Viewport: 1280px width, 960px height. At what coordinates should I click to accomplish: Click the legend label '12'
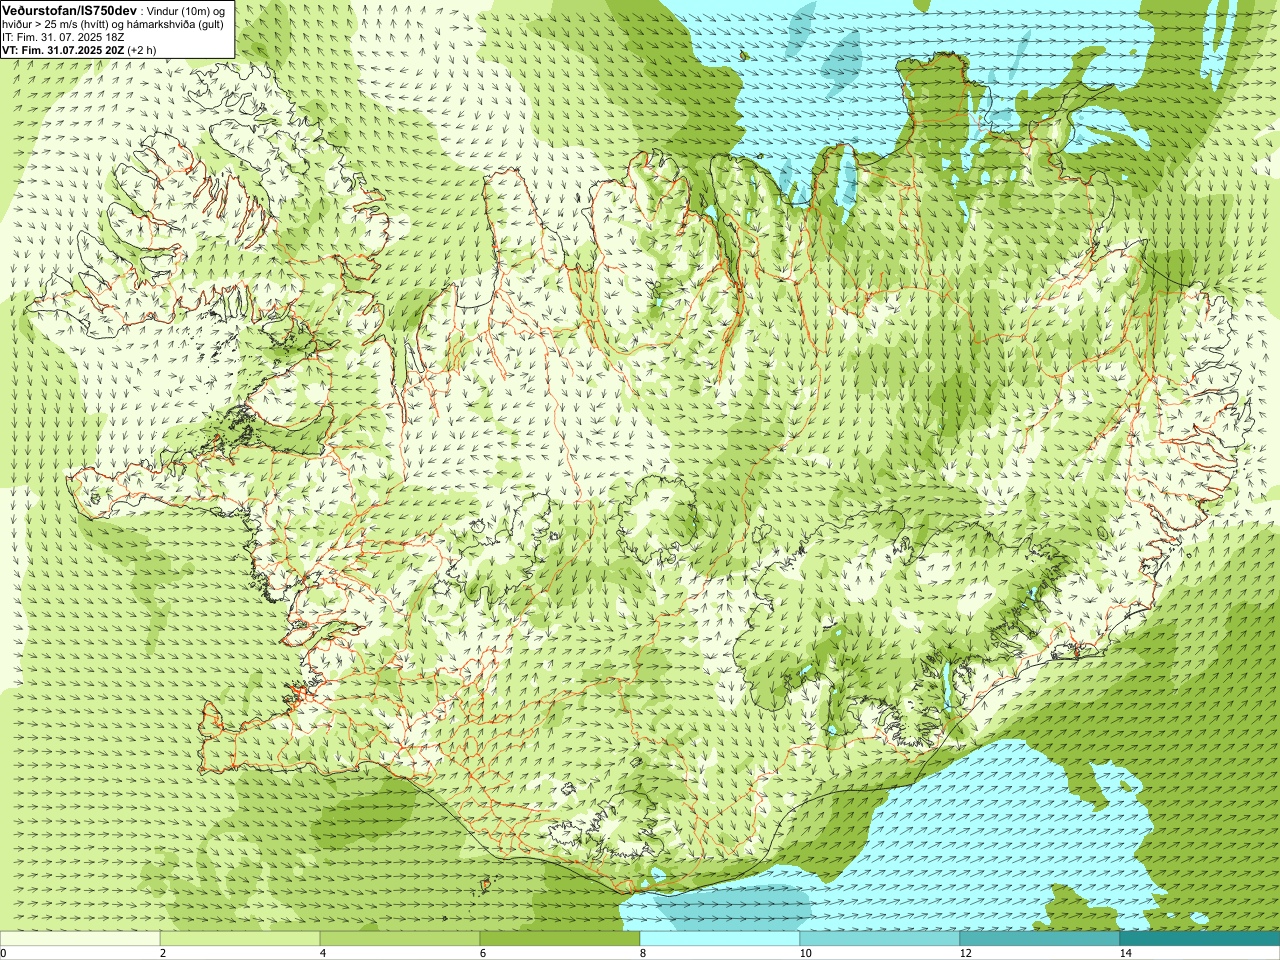[965, 953]
